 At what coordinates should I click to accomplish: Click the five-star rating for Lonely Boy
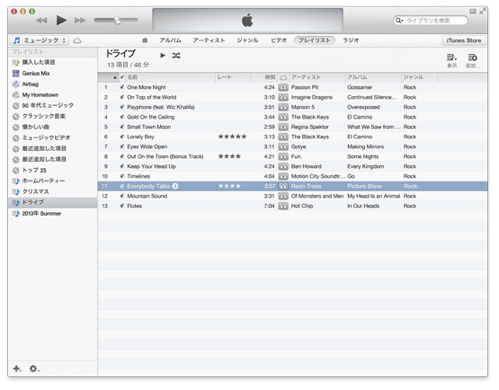coord(232,137)
